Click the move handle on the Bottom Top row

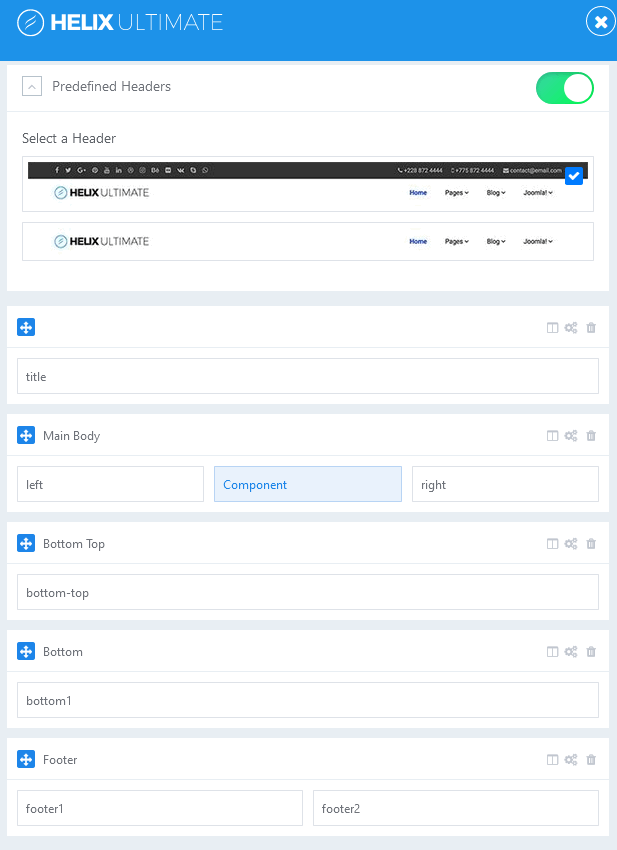tap(26, 543)
